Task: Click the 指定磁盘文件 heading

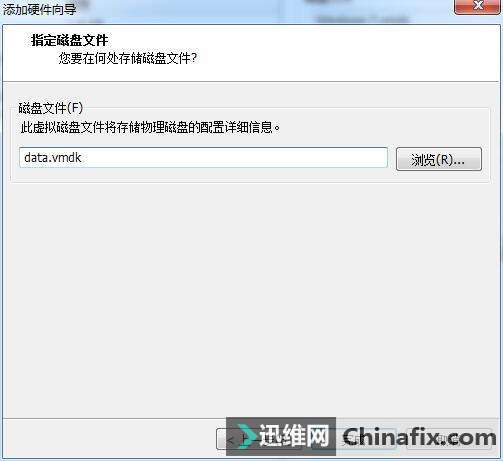Action: 69,40
